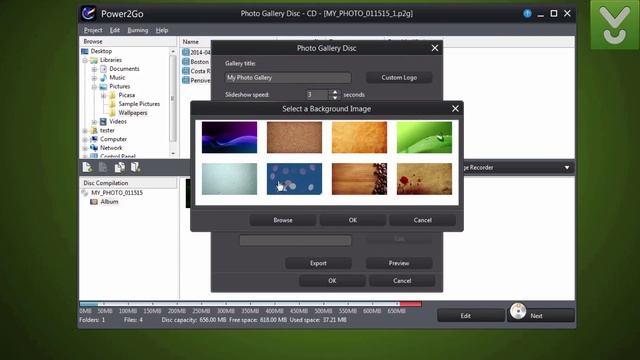The image size is (640, 360).
Task: Close the Photo Gallery Disc dialog
Action: pyautogui.click(x=435, y=48)
